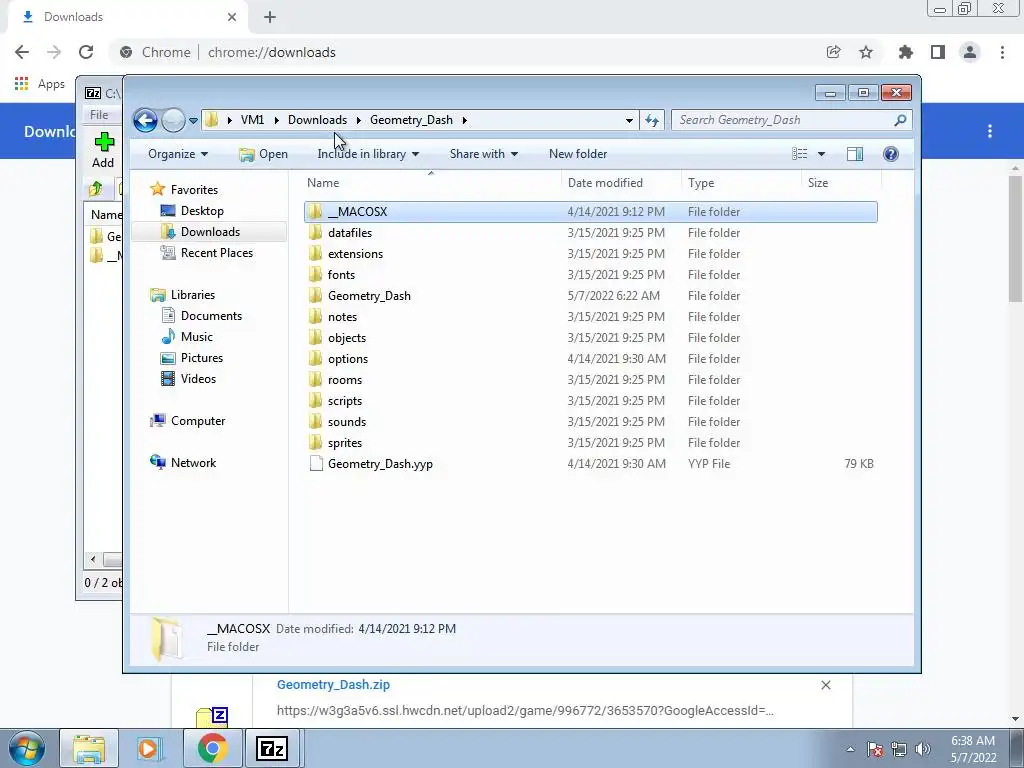Image resolution: width=1024 pixels, height=768 pixels.
Task: Click the Explorer Back arrow button
Action: [145, 120]
